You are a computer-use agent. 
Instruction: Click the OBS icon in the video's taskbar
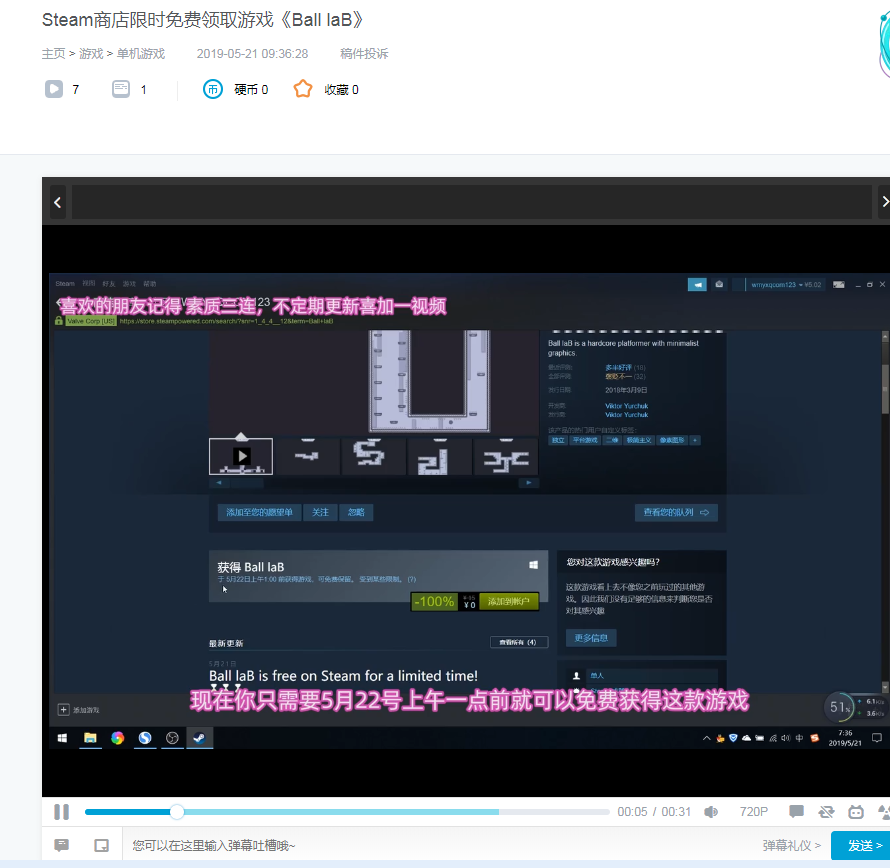coord(172,737)
